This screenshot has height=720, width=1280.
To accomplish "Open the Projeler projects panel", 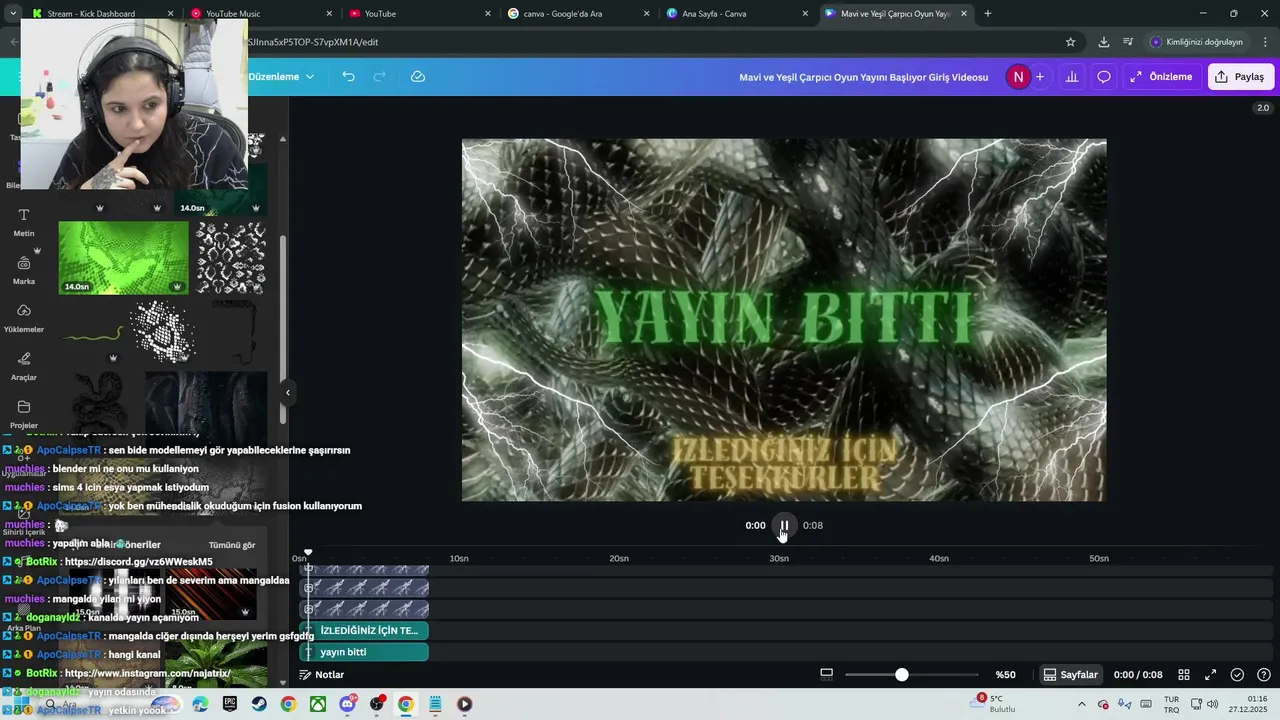I will pos(24,414).
